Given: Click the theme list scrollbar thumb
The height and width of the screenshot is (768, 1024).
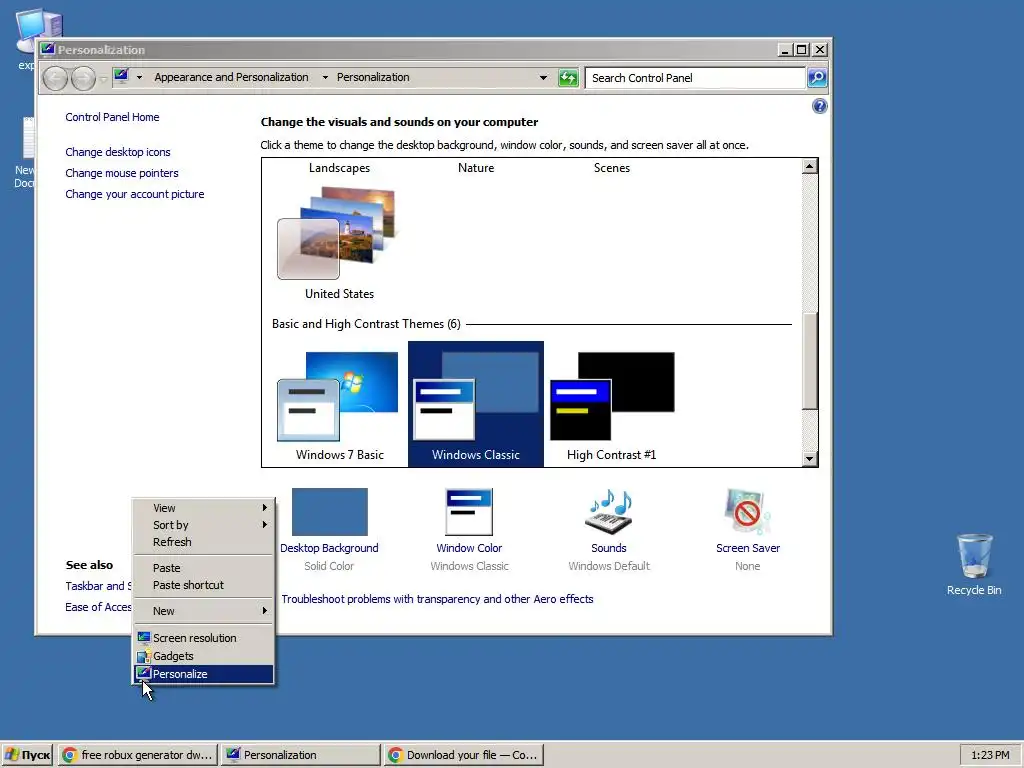Looking at the screenshot, I should click(809, 361).
